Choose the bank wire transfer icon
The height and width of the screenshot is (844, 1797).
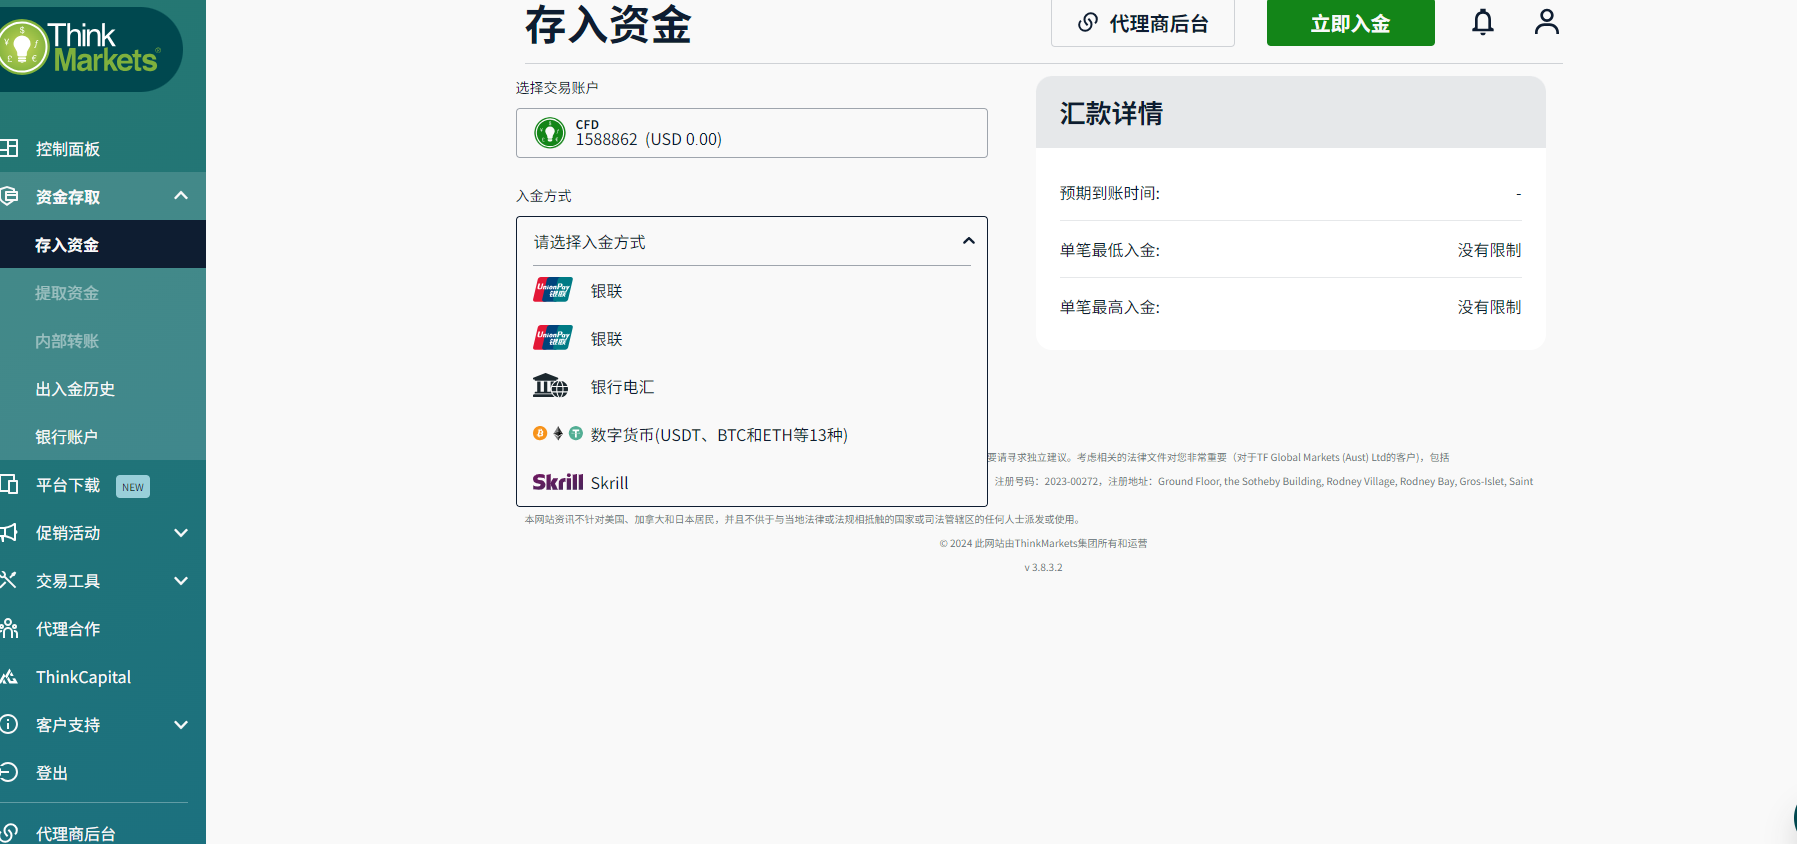click(550, 386)
